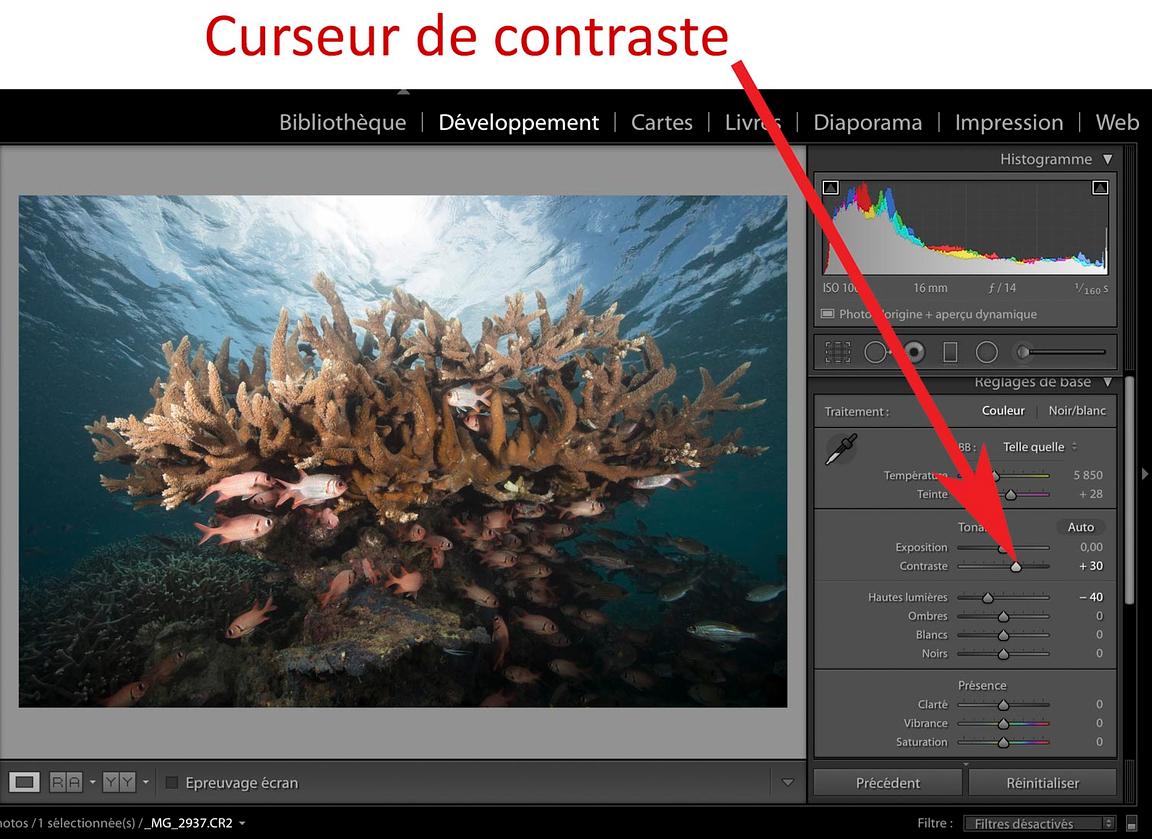Click the ƒ / 14 aperture text
Viewport: 1152px width, 839px height.
[1002, 288]
